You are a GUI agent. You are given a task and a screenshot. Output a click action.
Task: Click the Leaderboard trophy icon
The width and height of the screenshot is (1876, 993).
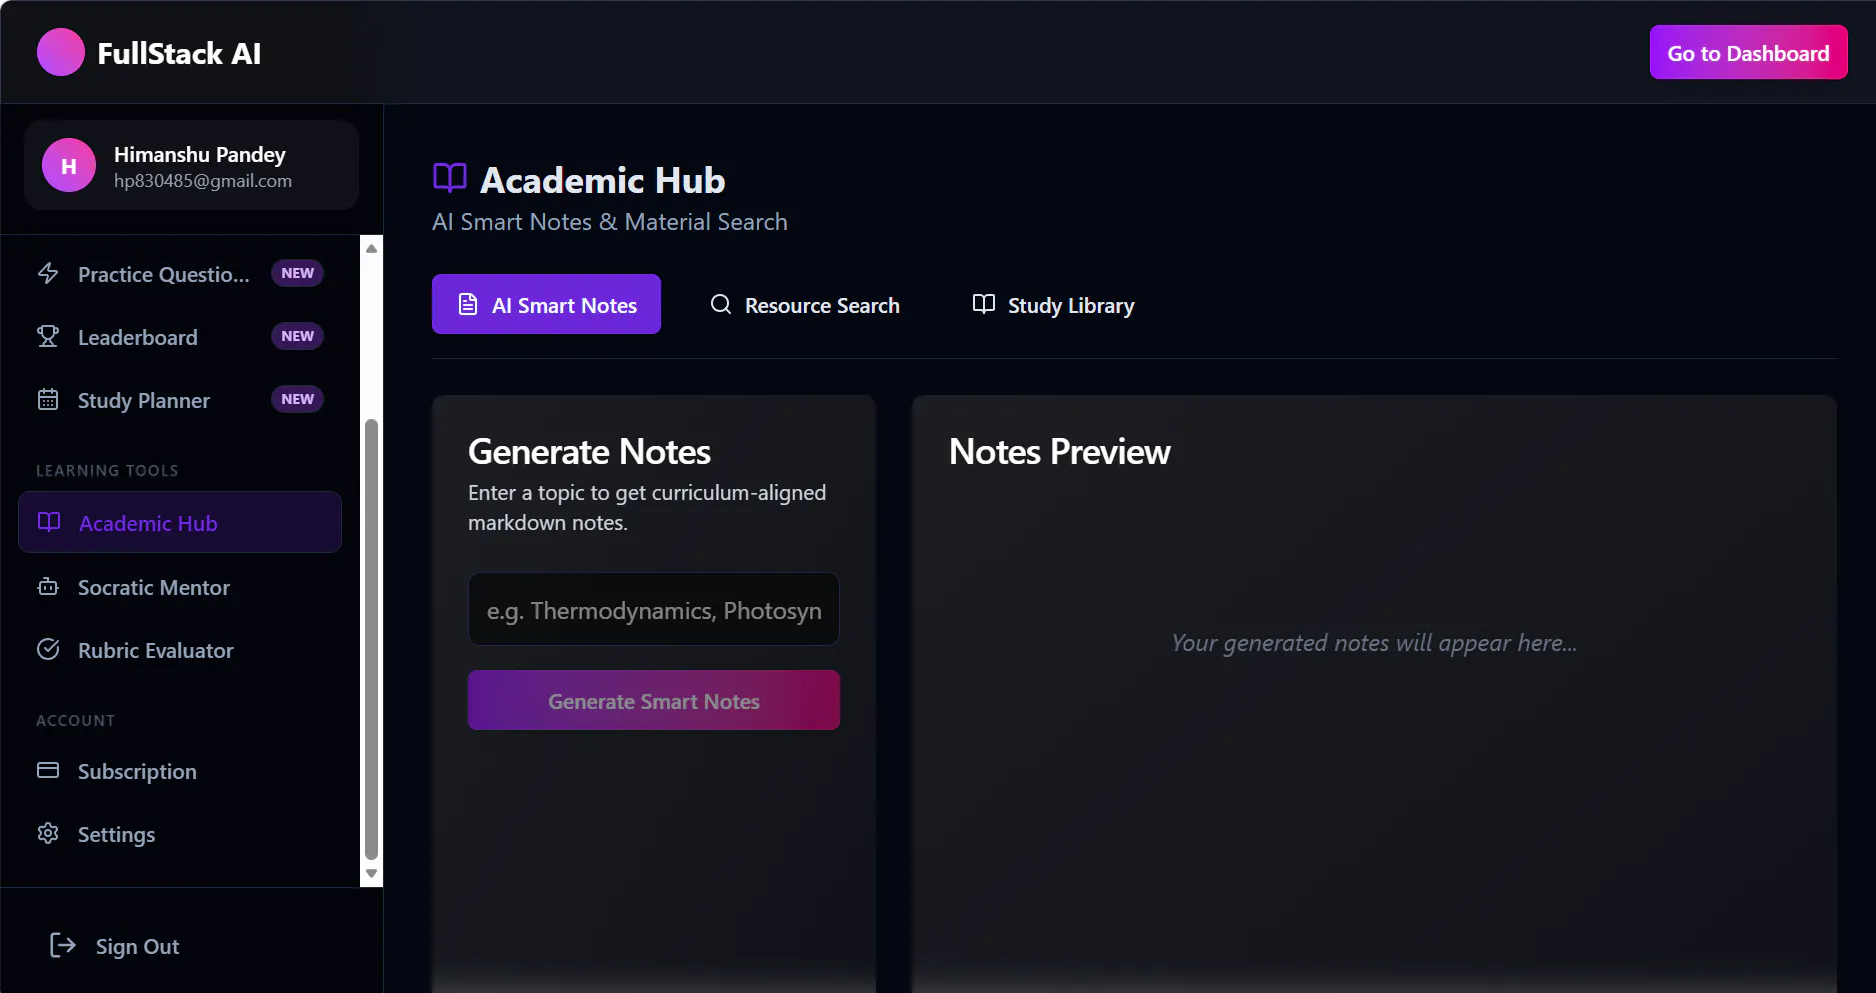[48, 336]
